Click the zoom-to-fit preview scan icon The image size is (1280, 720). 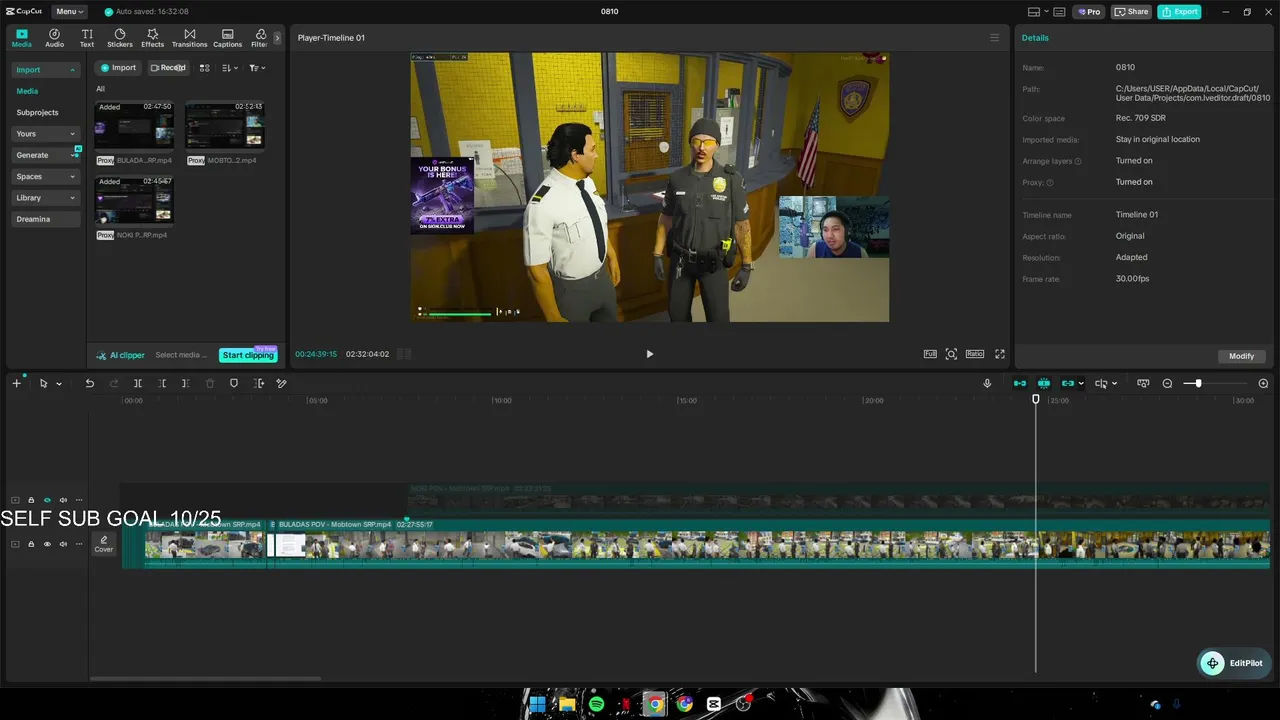[x=951, y=354]
